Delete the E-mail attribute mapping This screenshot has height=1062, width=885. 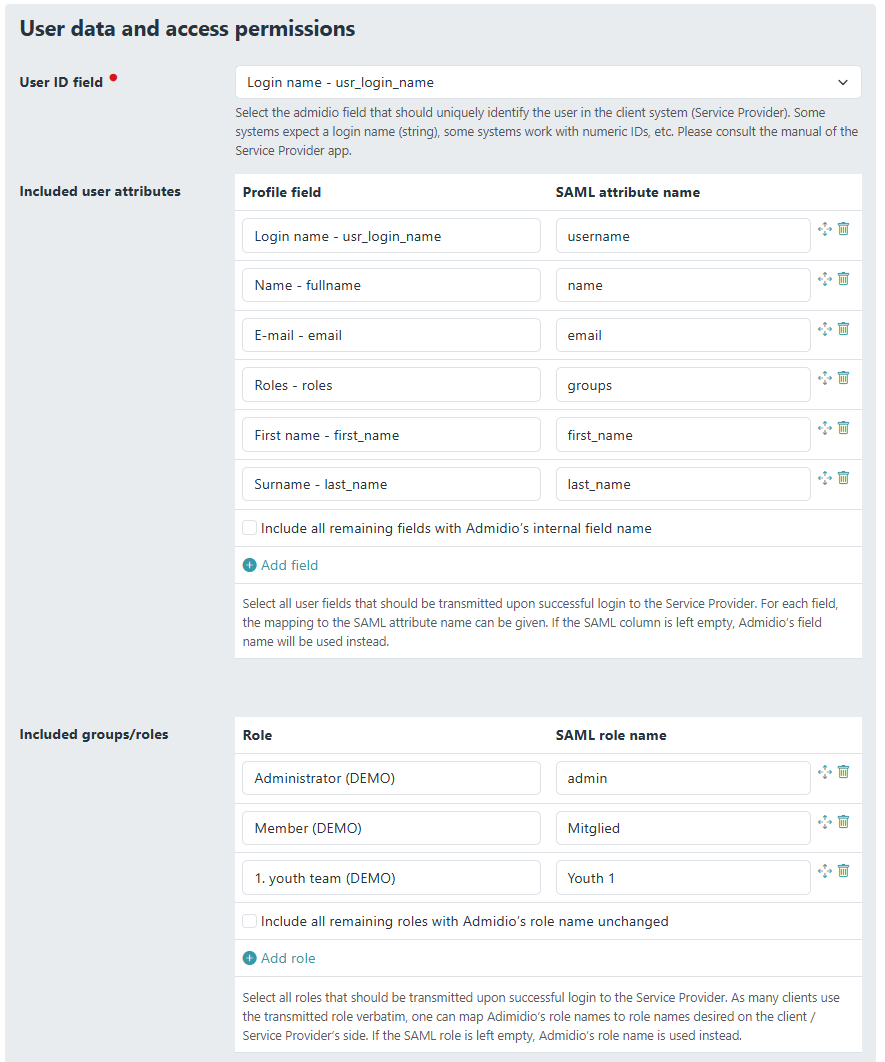[843, 328]
